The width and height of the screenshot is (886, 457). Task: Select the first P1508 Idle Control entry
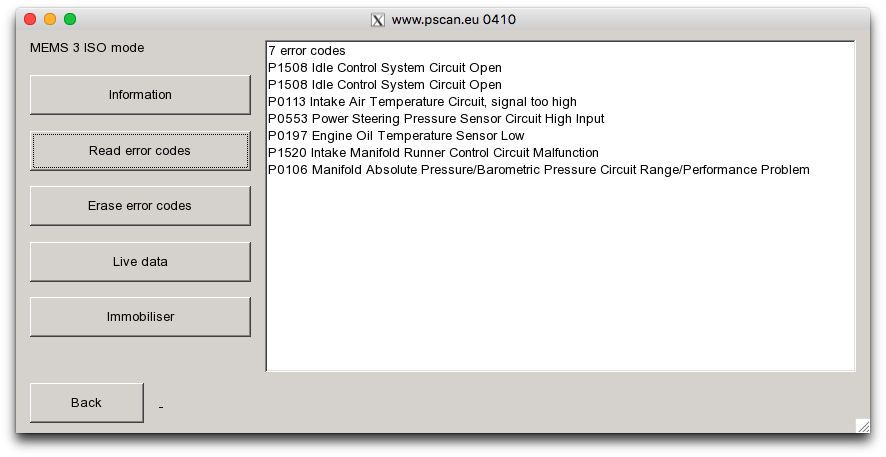click(x=385, y=68)
